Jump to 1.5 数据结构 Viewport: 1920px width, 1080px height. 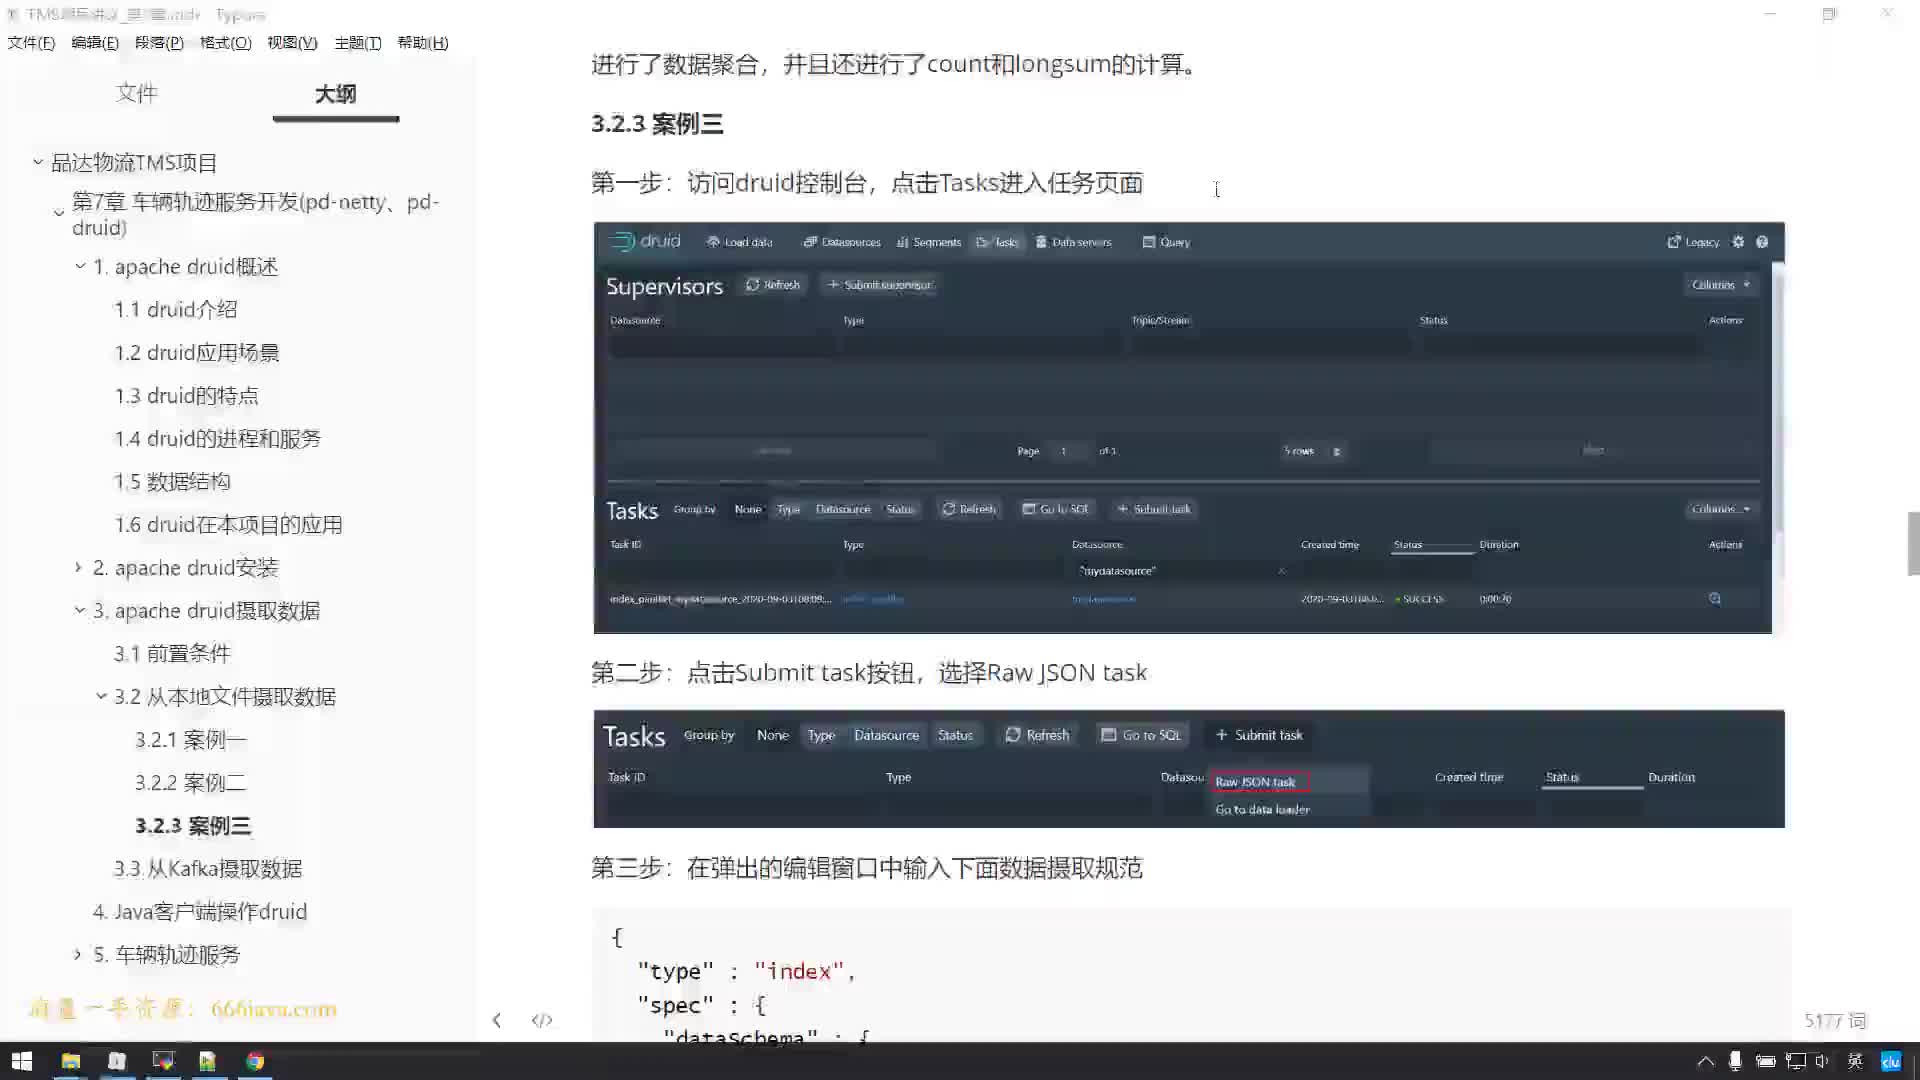tap(173, 482)
